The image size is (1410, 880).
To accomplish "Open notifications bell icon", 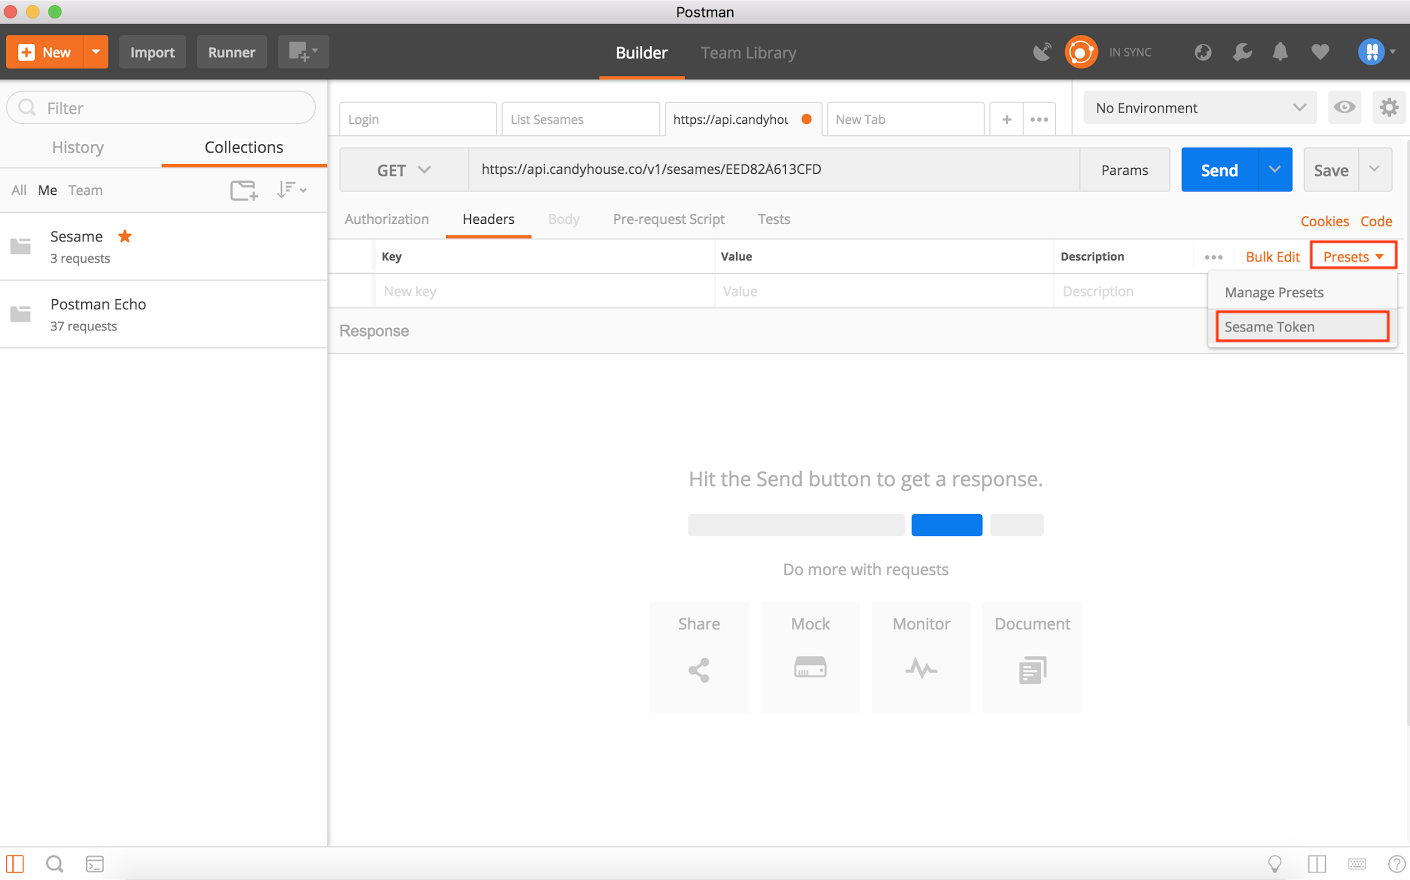I will click(1280, 52).
